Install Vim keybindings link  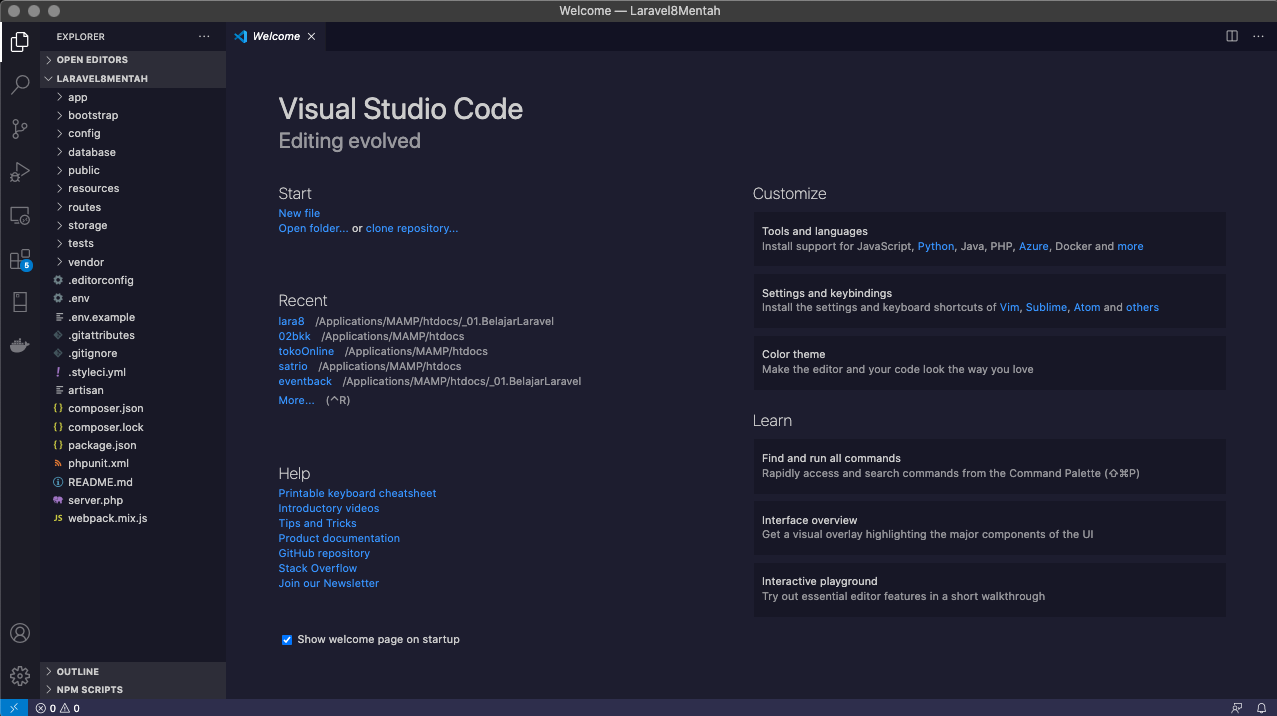pyautogui.click(x=1009, y=307)
